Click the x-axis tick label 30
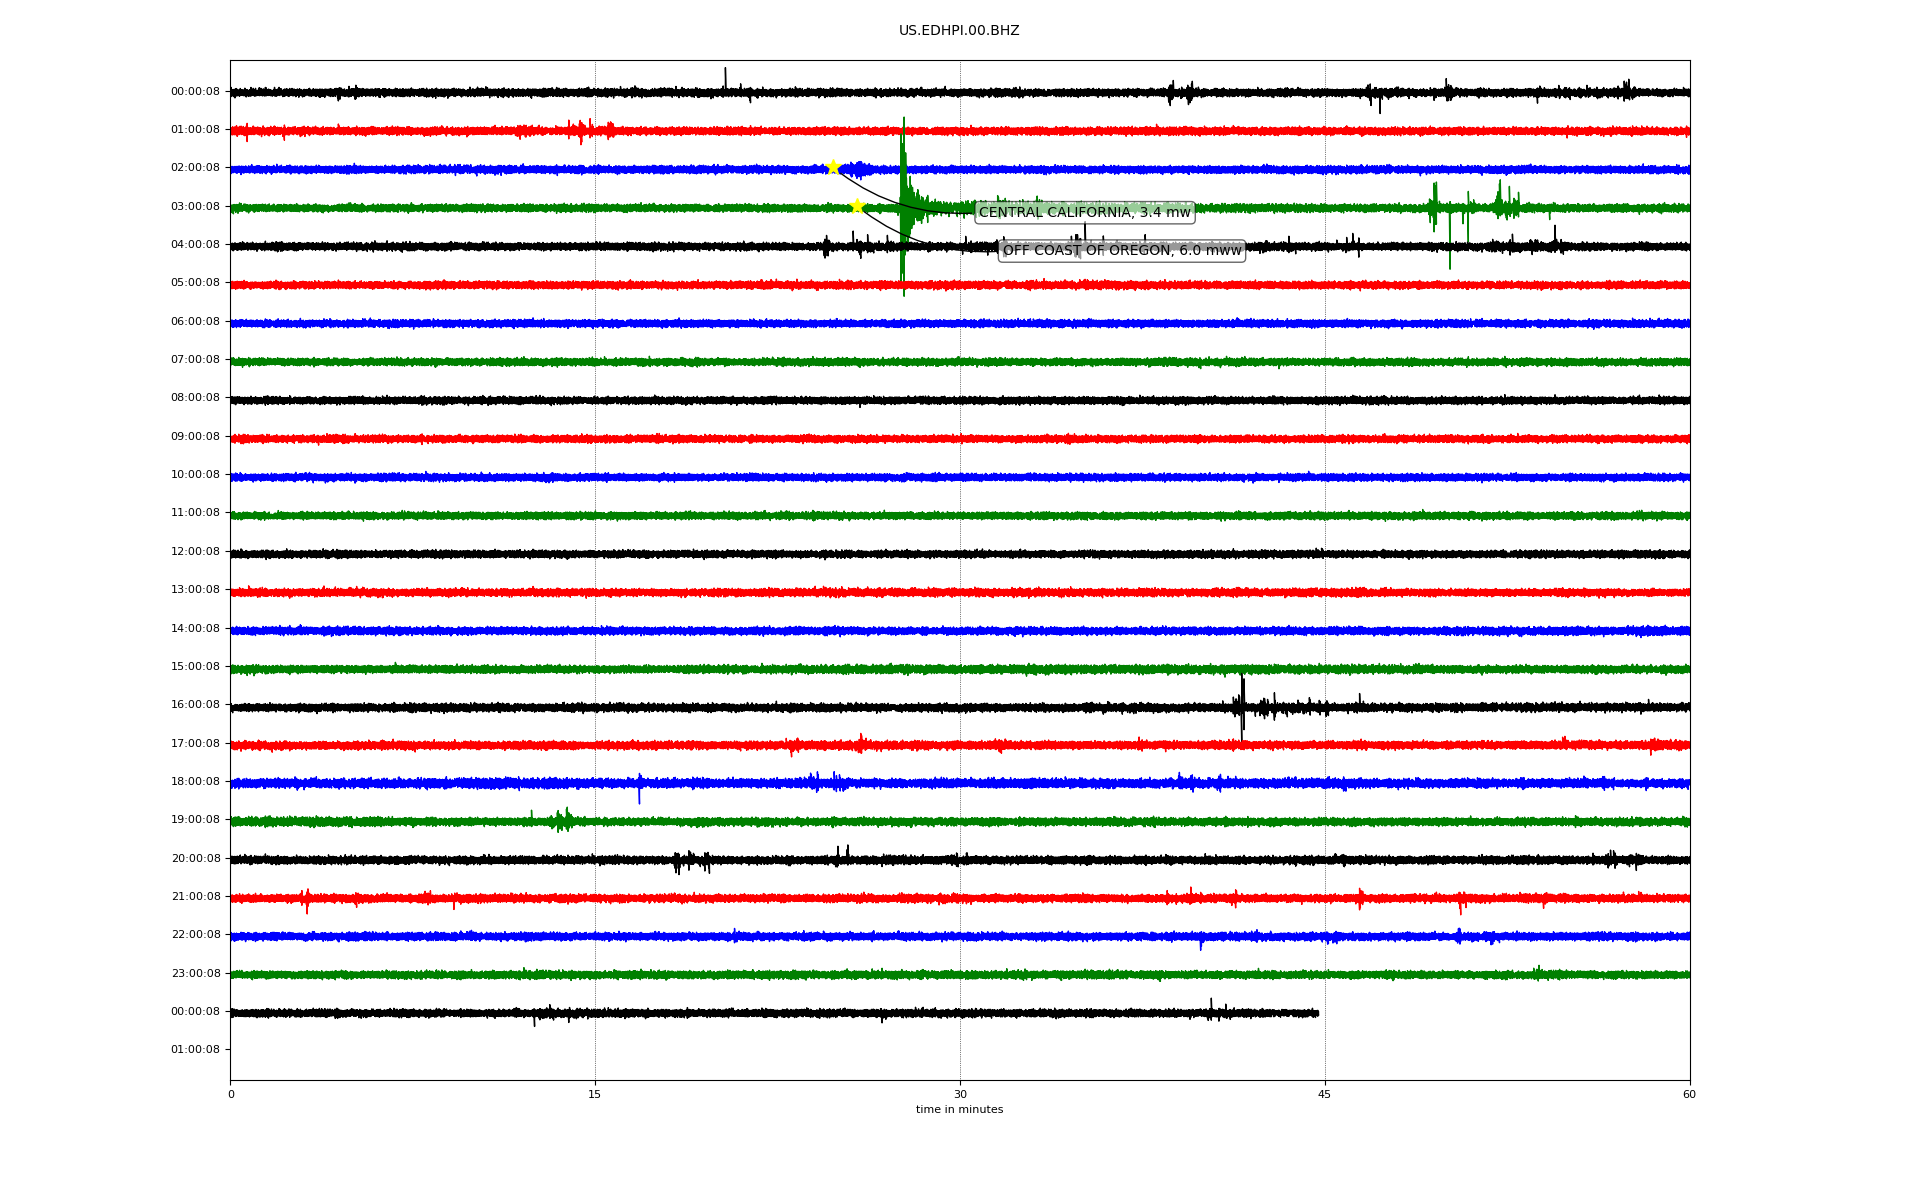Image resolution: width=1920 pixels, height=1200 pixels. [960, 1094]
